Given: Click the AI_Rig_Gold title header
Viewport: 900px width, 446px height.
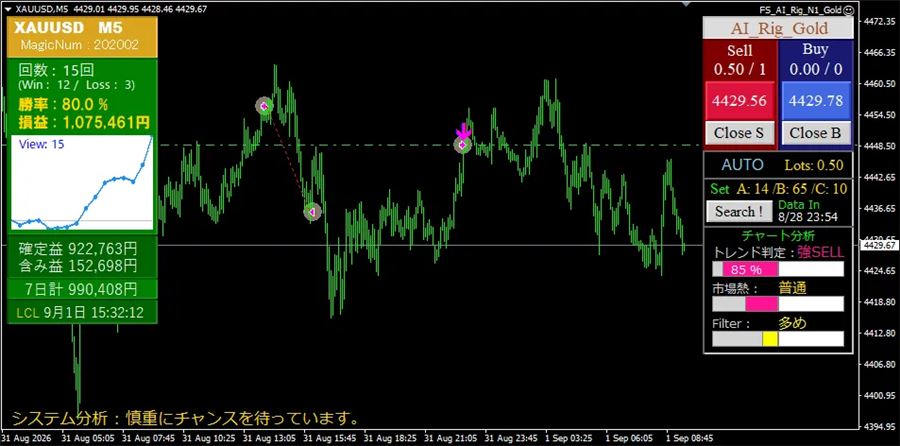Looking at the screenshot, I should [x=778, y=28].
